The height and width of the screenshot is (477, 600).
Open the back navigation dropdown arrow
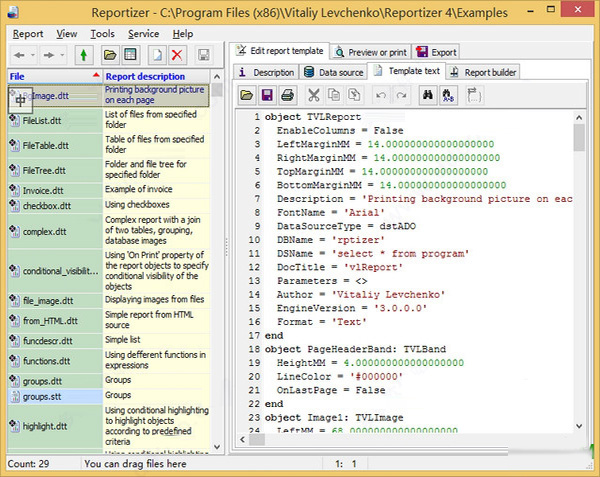coord(34,54)
